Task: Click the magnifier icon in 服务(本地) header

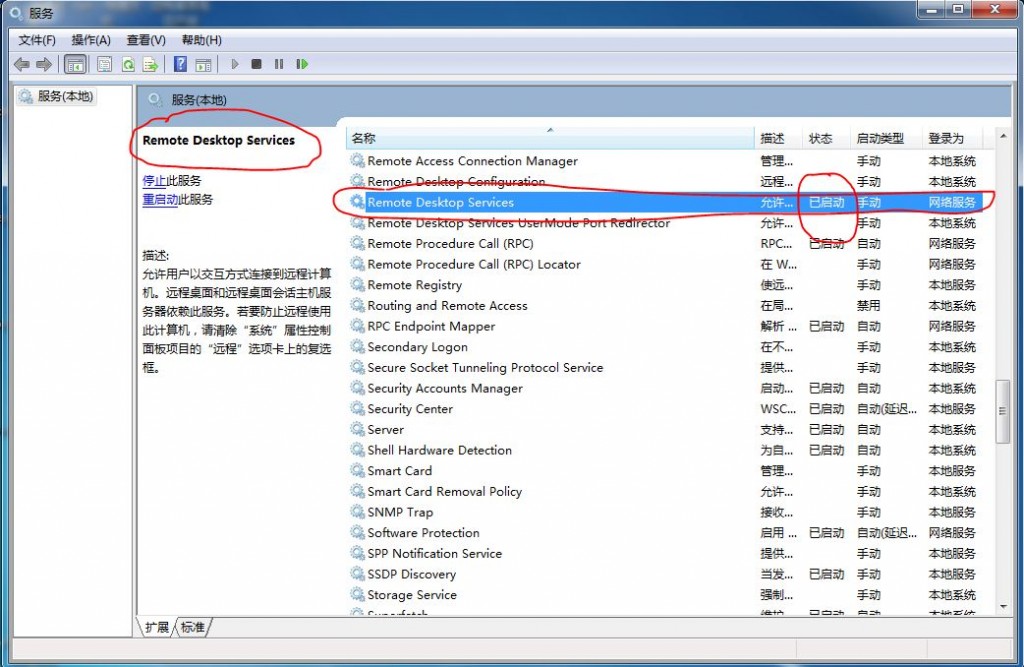Action: click(x=155, y=100)
